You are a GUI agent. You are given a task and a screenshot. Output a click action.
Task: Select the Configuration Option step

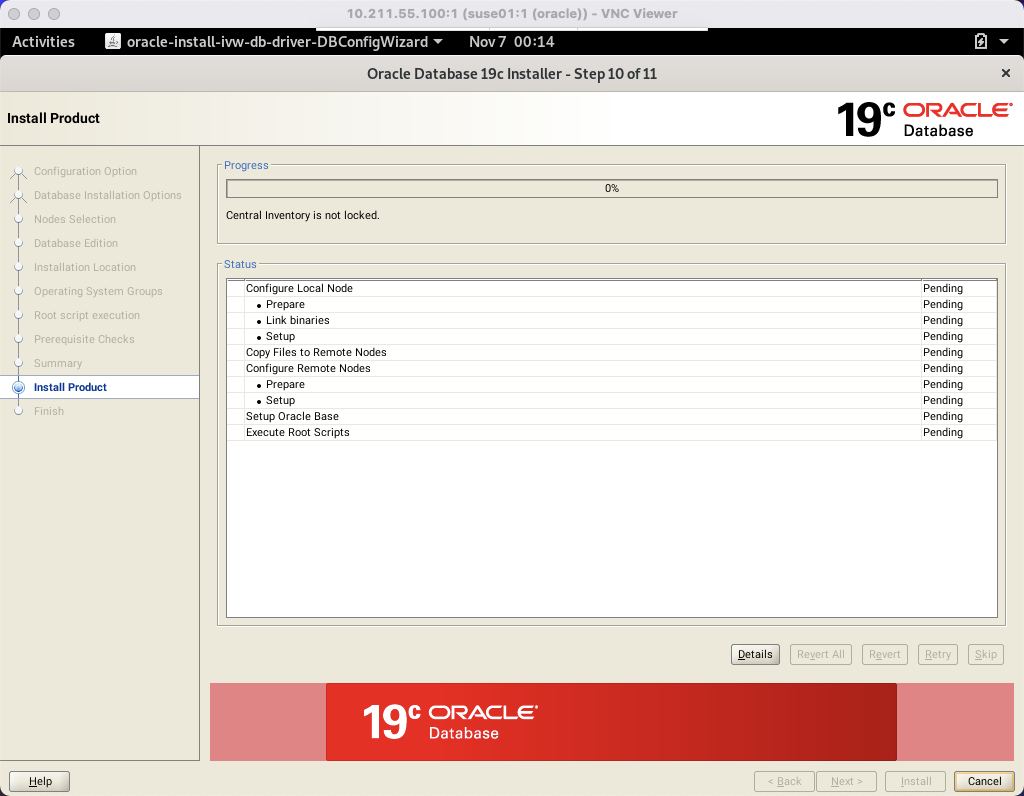(85, 171)
